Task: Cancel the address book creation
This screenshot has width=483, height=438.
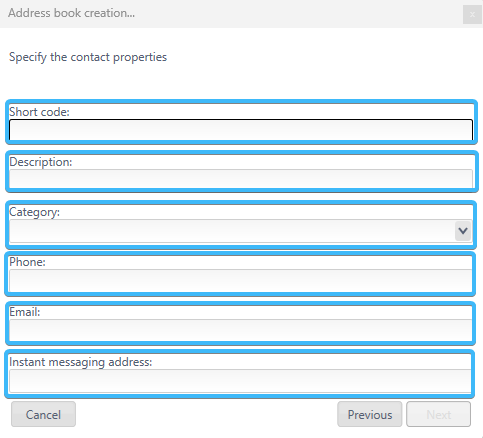Action: [43, 414]
